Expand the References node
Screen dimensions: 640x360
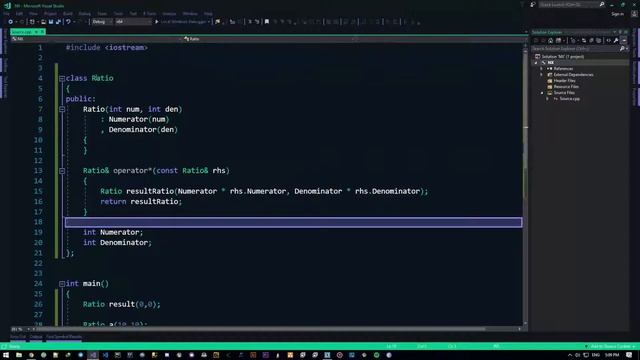542,69
